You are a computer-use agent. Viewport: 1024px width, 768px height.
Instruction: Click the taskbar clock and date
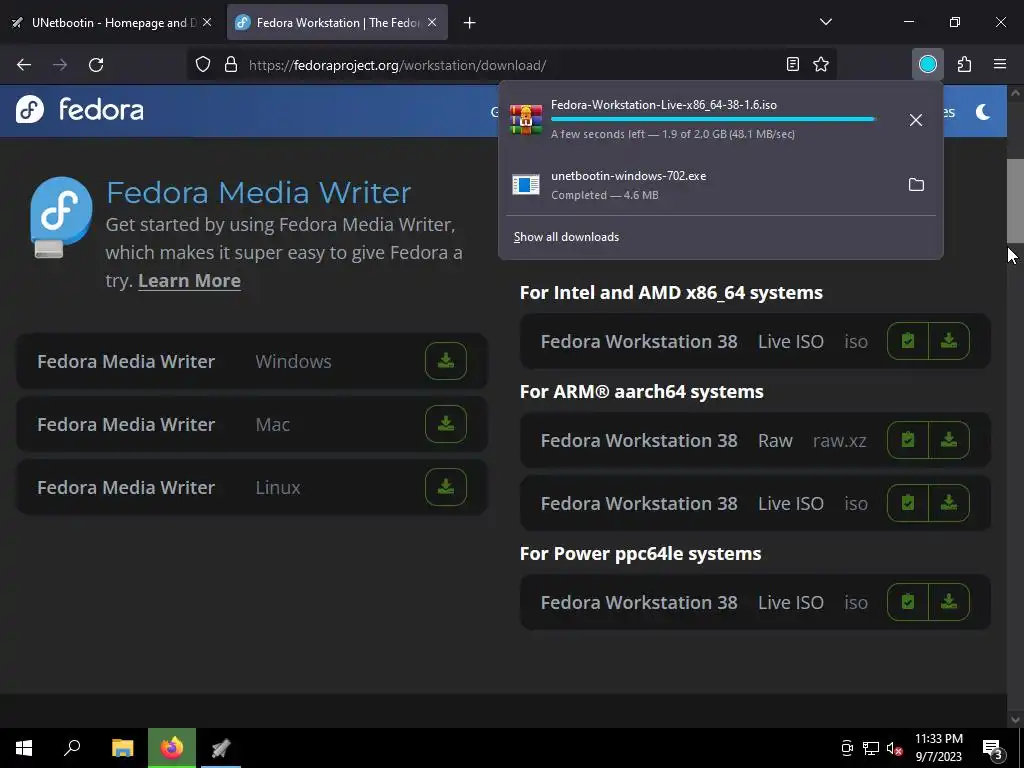(x=938, y=748)
